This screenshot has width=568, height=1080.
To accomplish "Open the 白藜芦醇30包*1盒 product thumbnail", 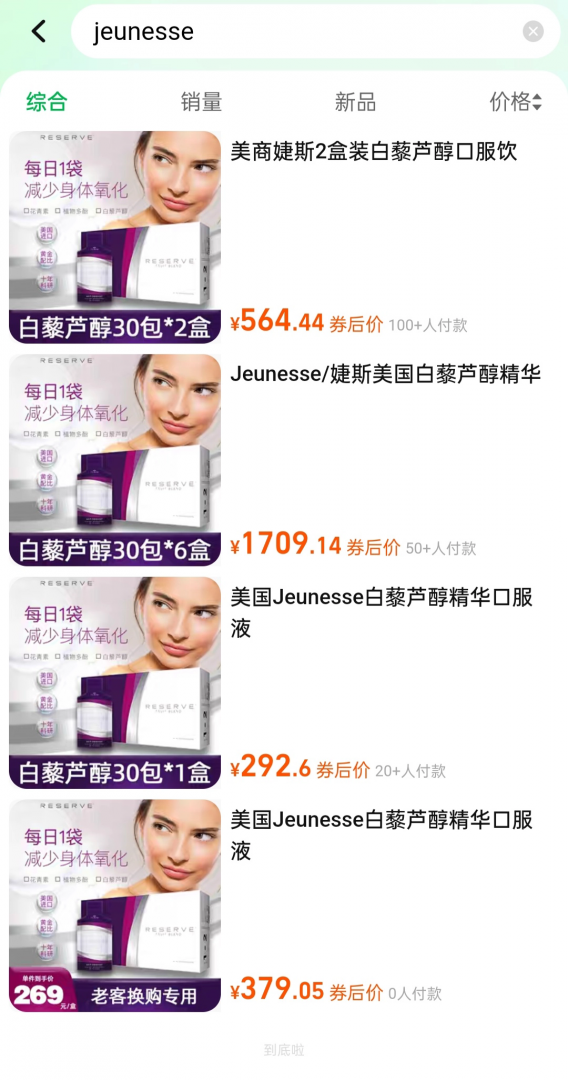I will [114, 683].
